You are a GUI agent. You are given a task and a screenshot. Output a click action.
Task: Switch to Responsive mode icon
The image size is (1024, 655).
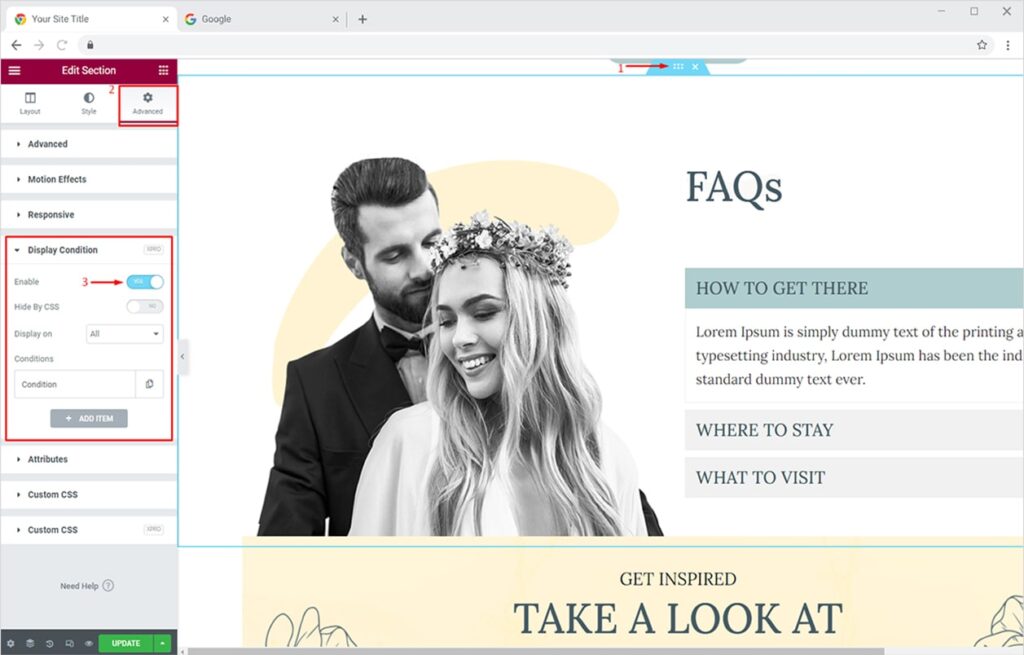(x=69, y=643)
